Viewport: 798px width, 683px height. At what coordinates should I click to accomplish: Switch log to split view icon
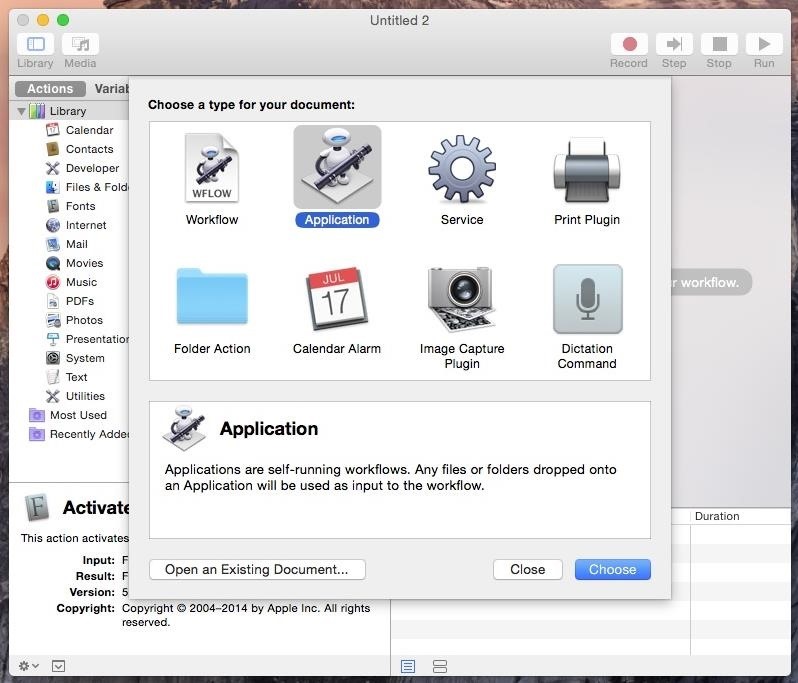point(440,666)
